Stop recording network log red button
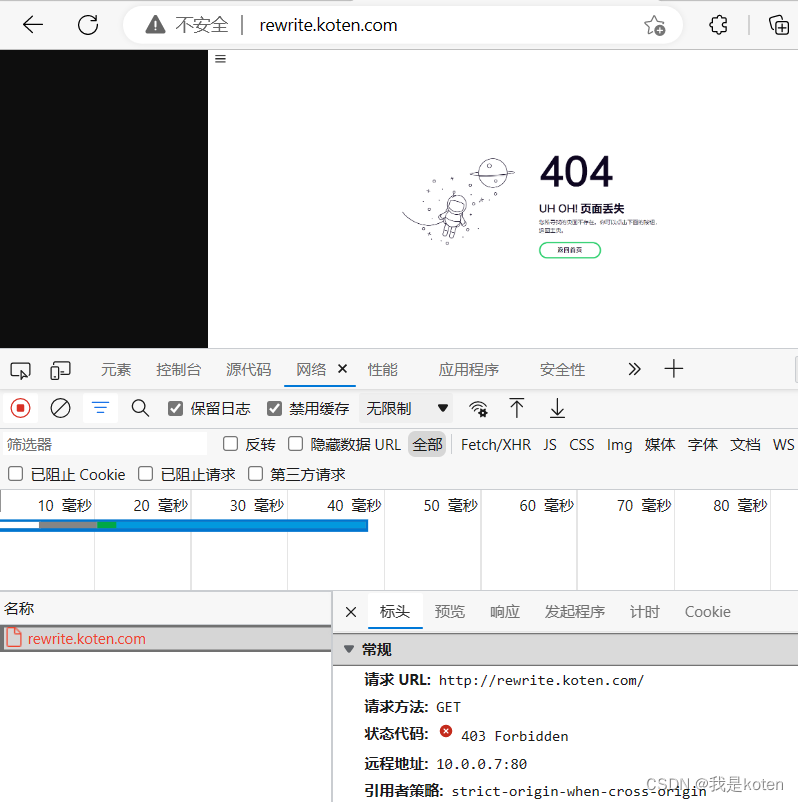This screenshot has height=802, width=798. (20, 408)
